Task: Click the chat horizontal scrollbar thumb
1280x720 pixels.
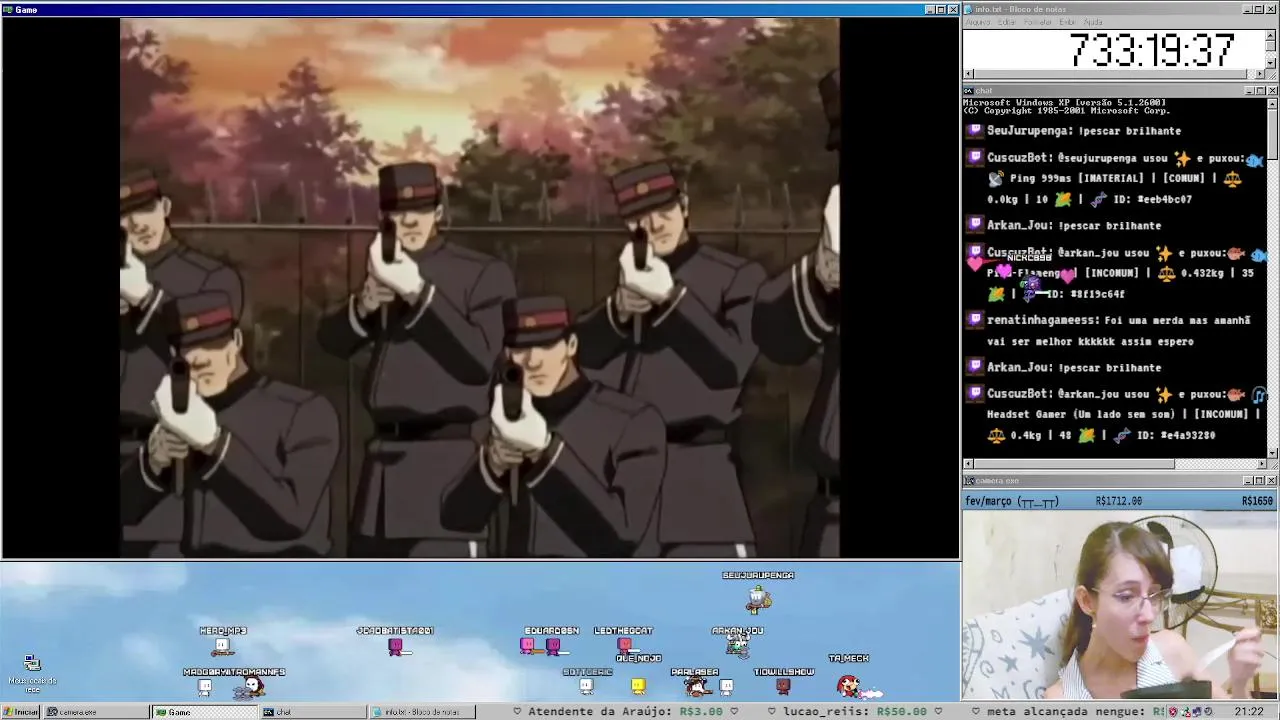Action: coord(1073,464)
